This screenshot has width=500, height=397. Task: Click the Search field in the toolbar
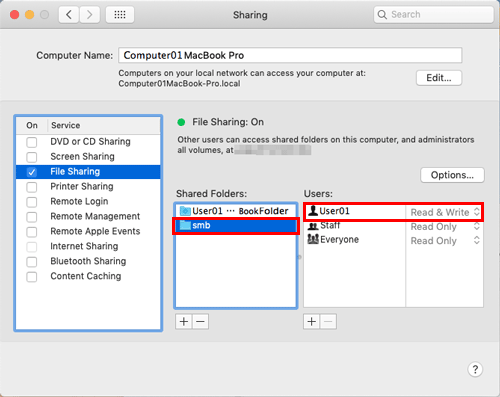433,15
